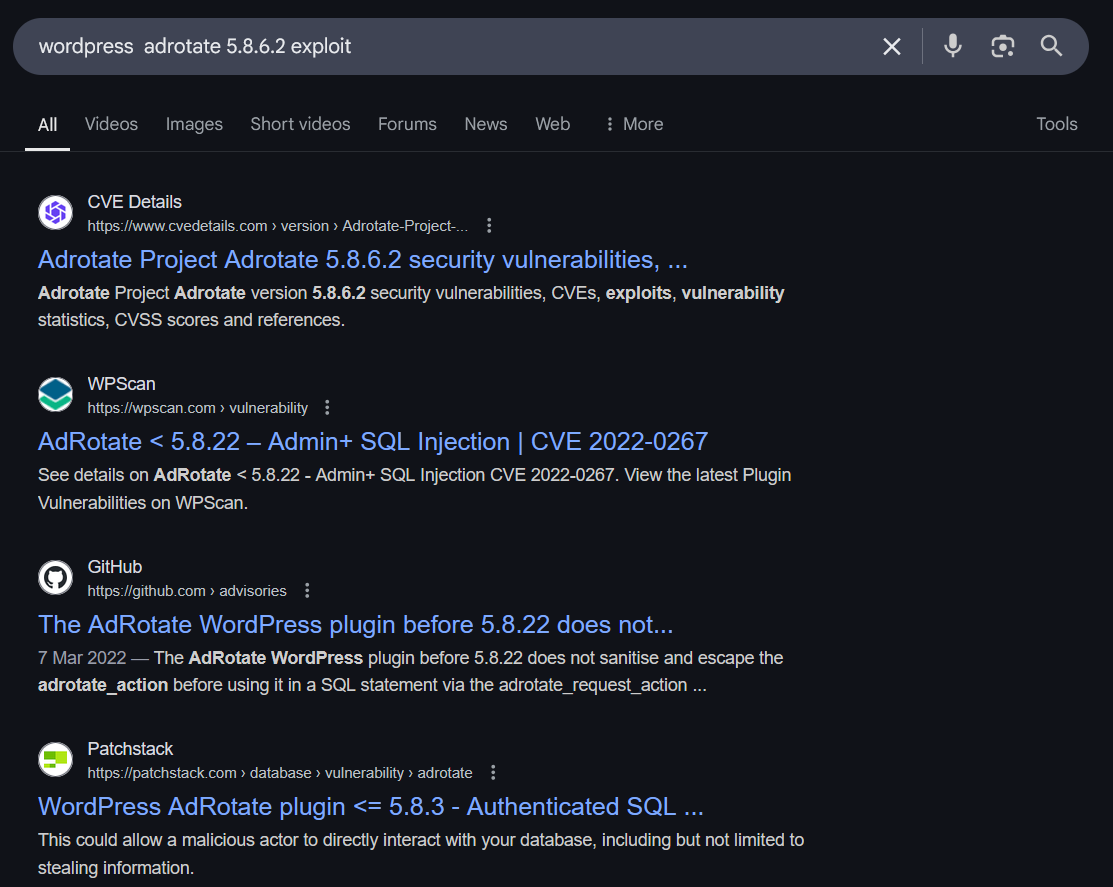1113x887 pixels.
Task: Open WordPress AdRotate plugin <= 5.8.3 link
Action: pos(371,807)
